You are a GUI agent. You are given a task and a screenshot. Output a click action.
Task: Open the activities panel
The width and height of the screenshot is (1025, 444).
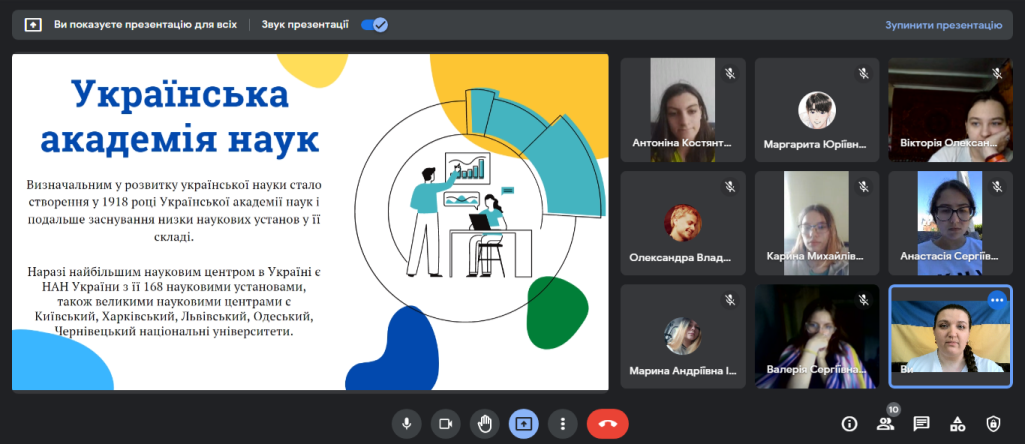pyautogui.click(x=957, y=423)
